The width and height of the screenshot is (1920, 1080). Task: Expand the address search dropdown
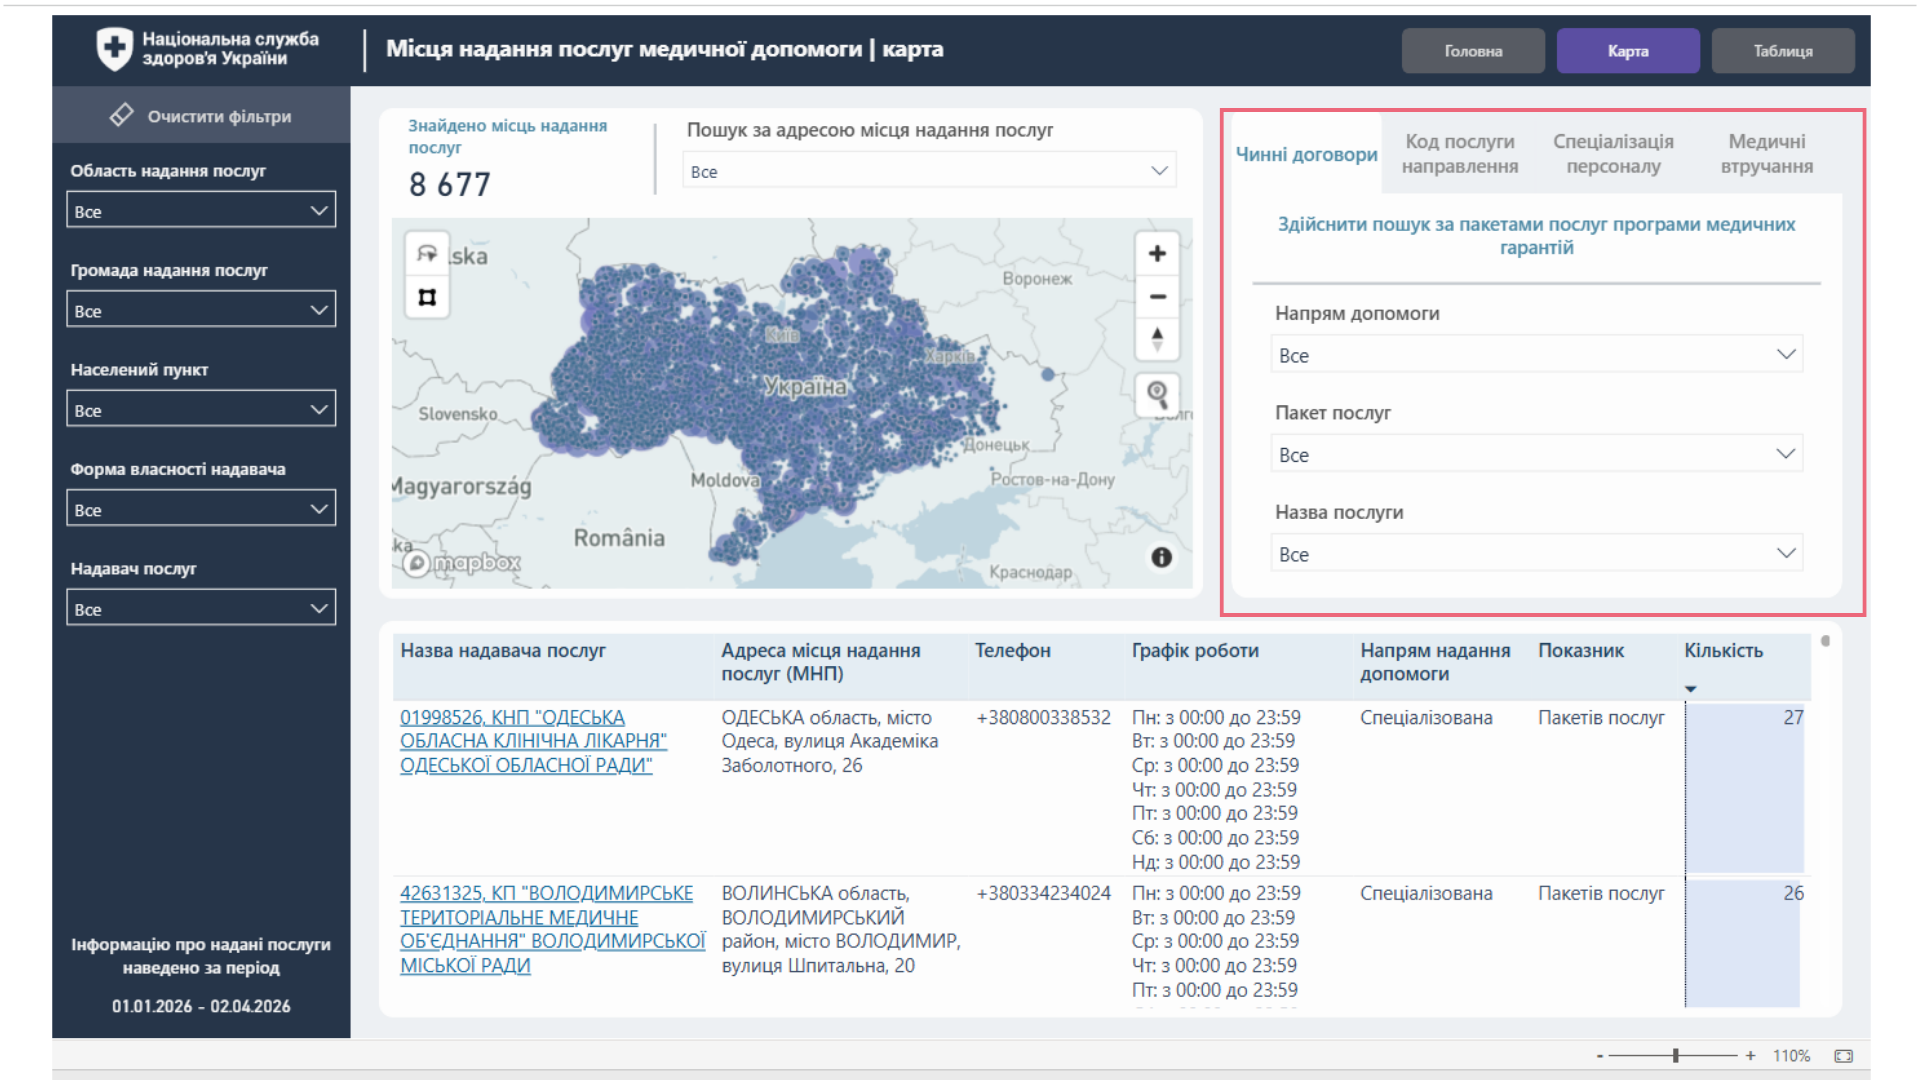coord(929,171)
